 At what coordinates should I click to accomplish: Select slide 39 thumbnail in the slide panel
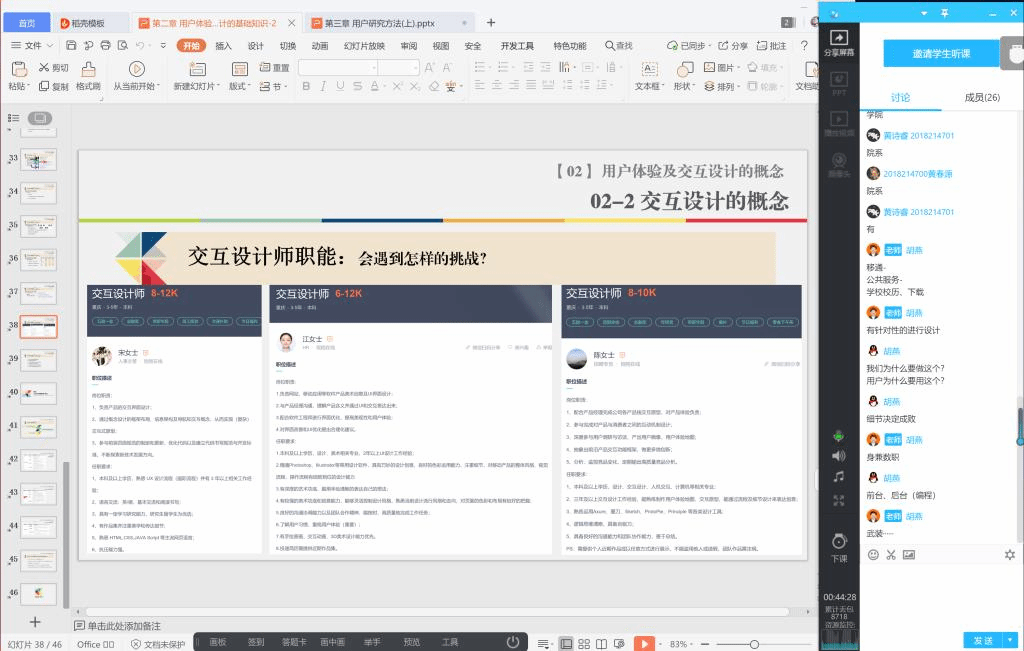[x=38, y=360]
